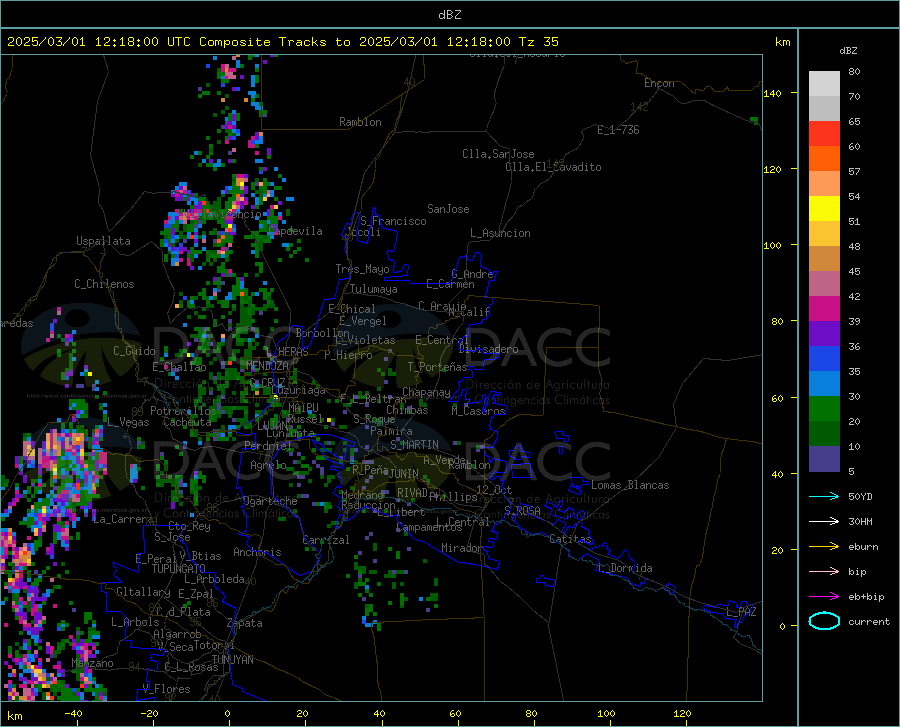Click the Tres_Mayo label
900x727 pixels.
[x=362, y=269]
